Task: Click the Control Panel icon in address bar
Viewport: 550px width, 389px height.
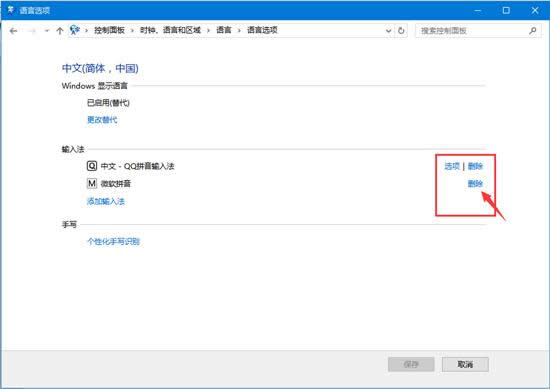Action: (74, 30)
